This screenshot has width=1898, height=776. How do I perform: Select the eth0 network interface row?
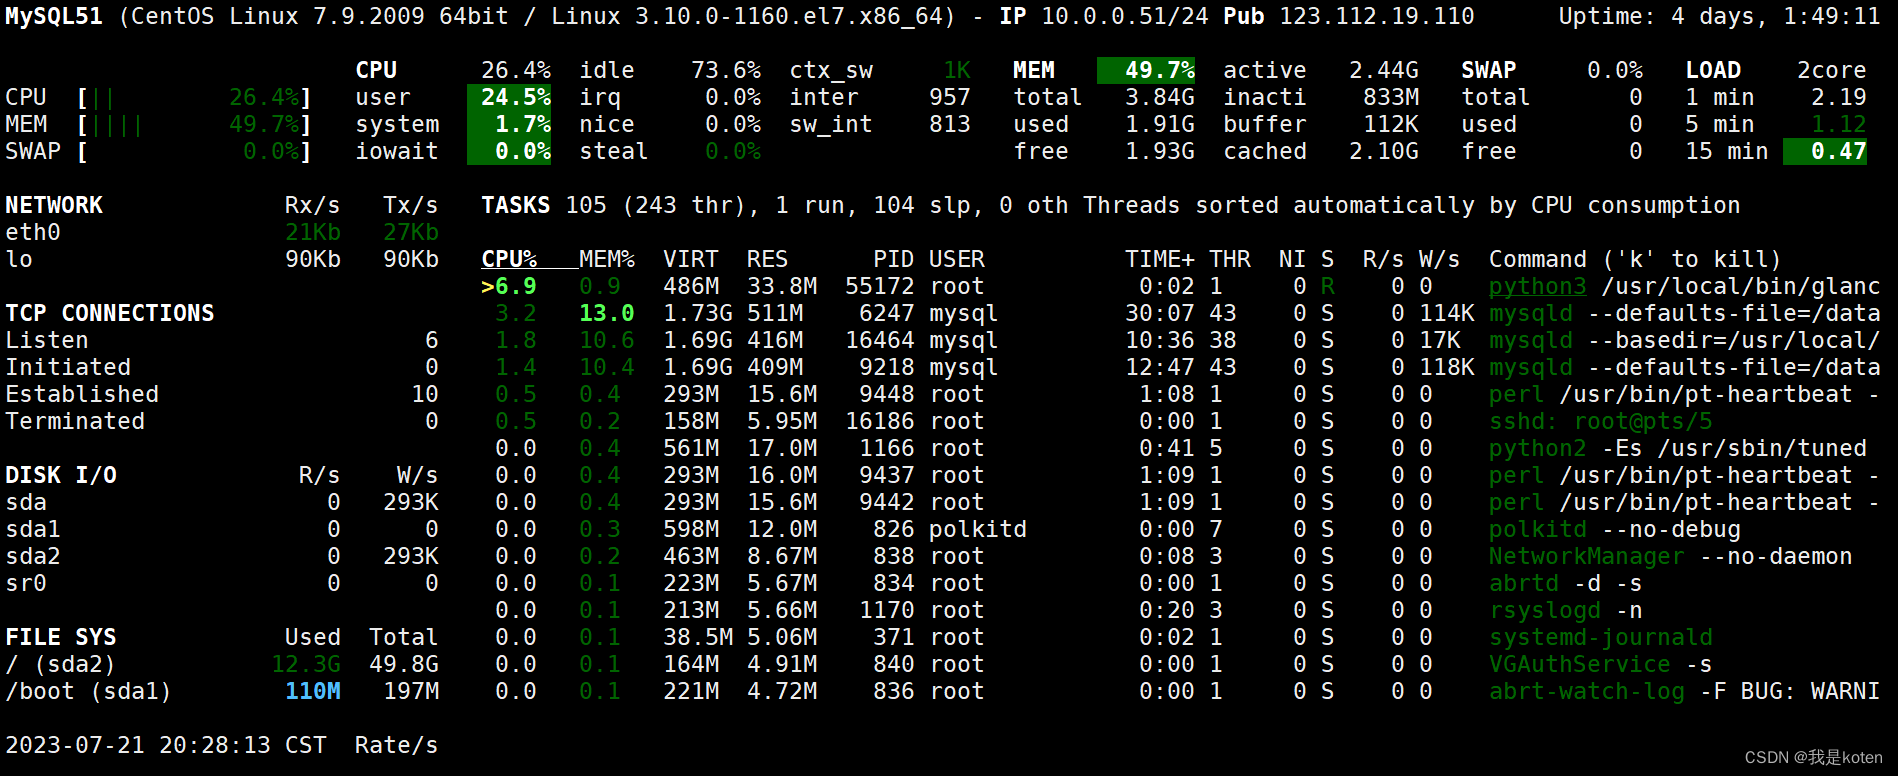(x=222, y=232)
